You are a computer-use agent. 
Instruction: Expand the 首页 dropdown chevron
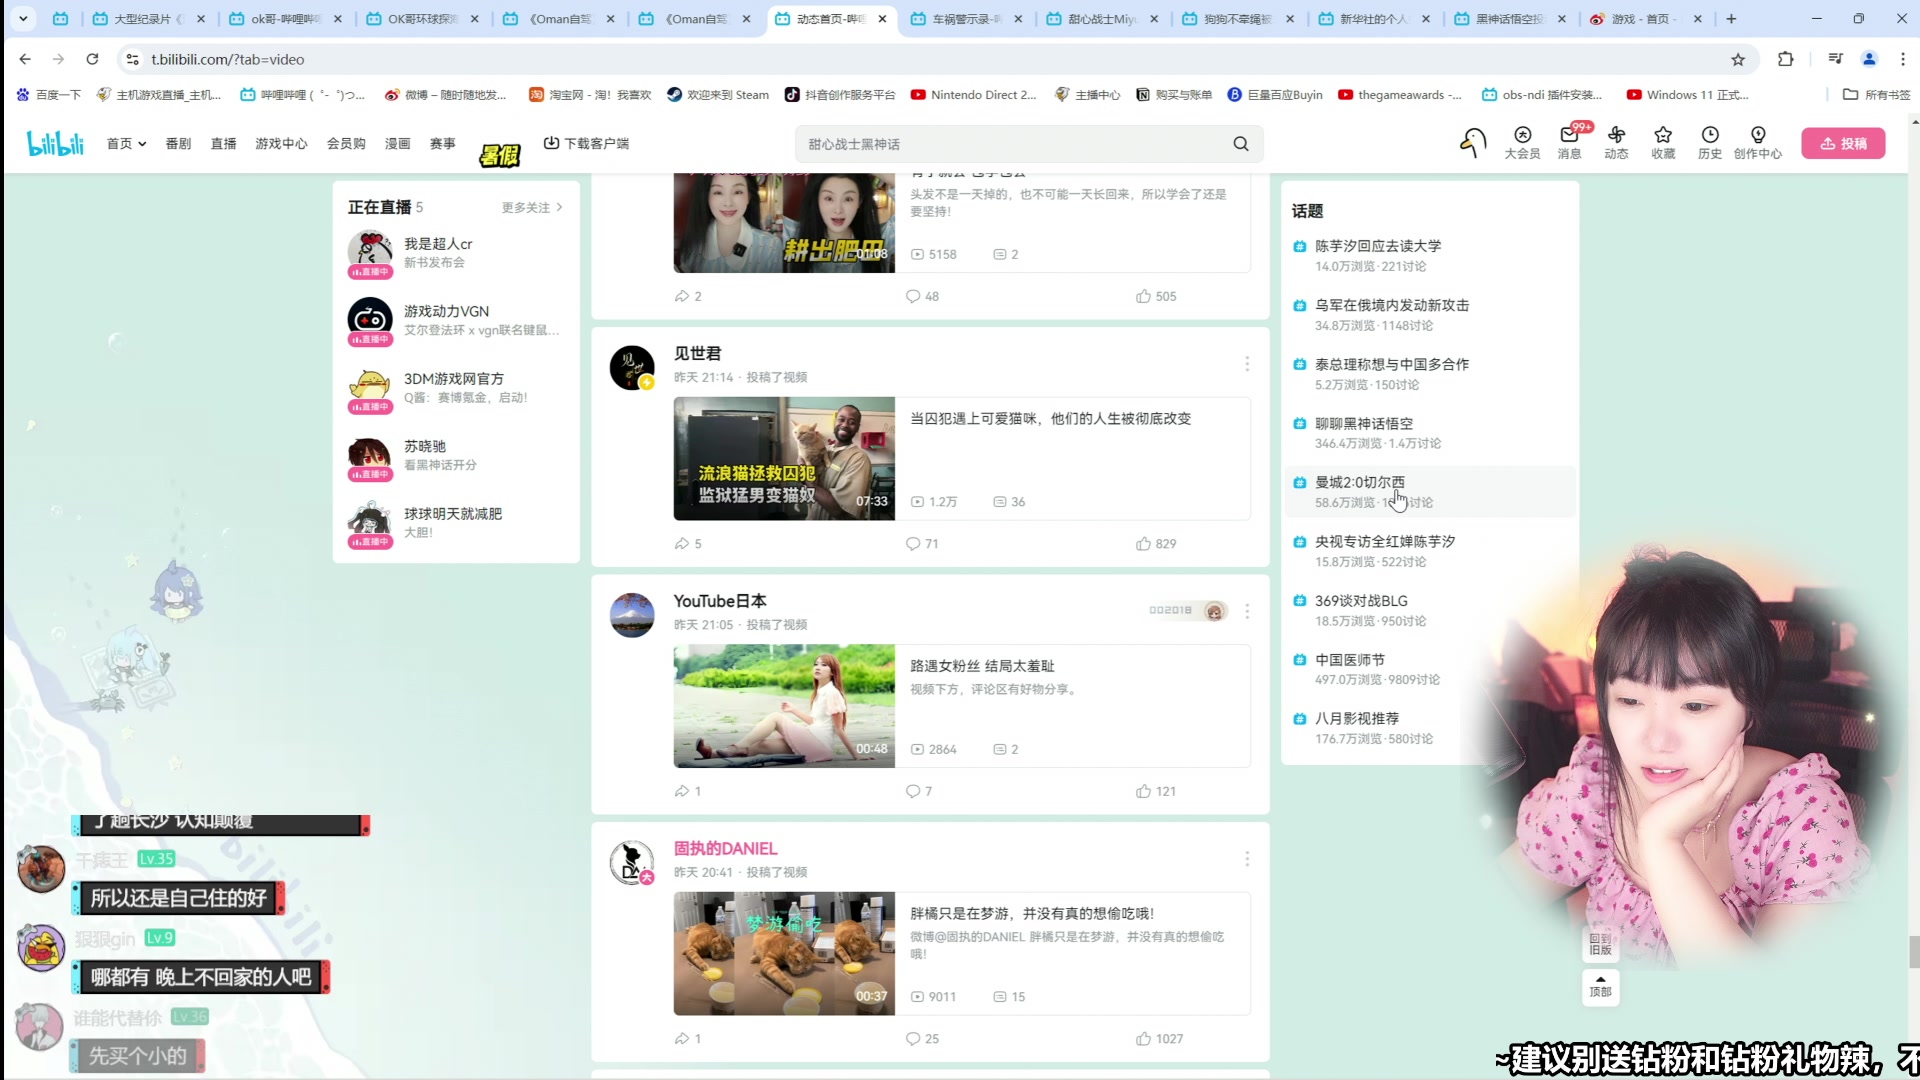point(142,143)
